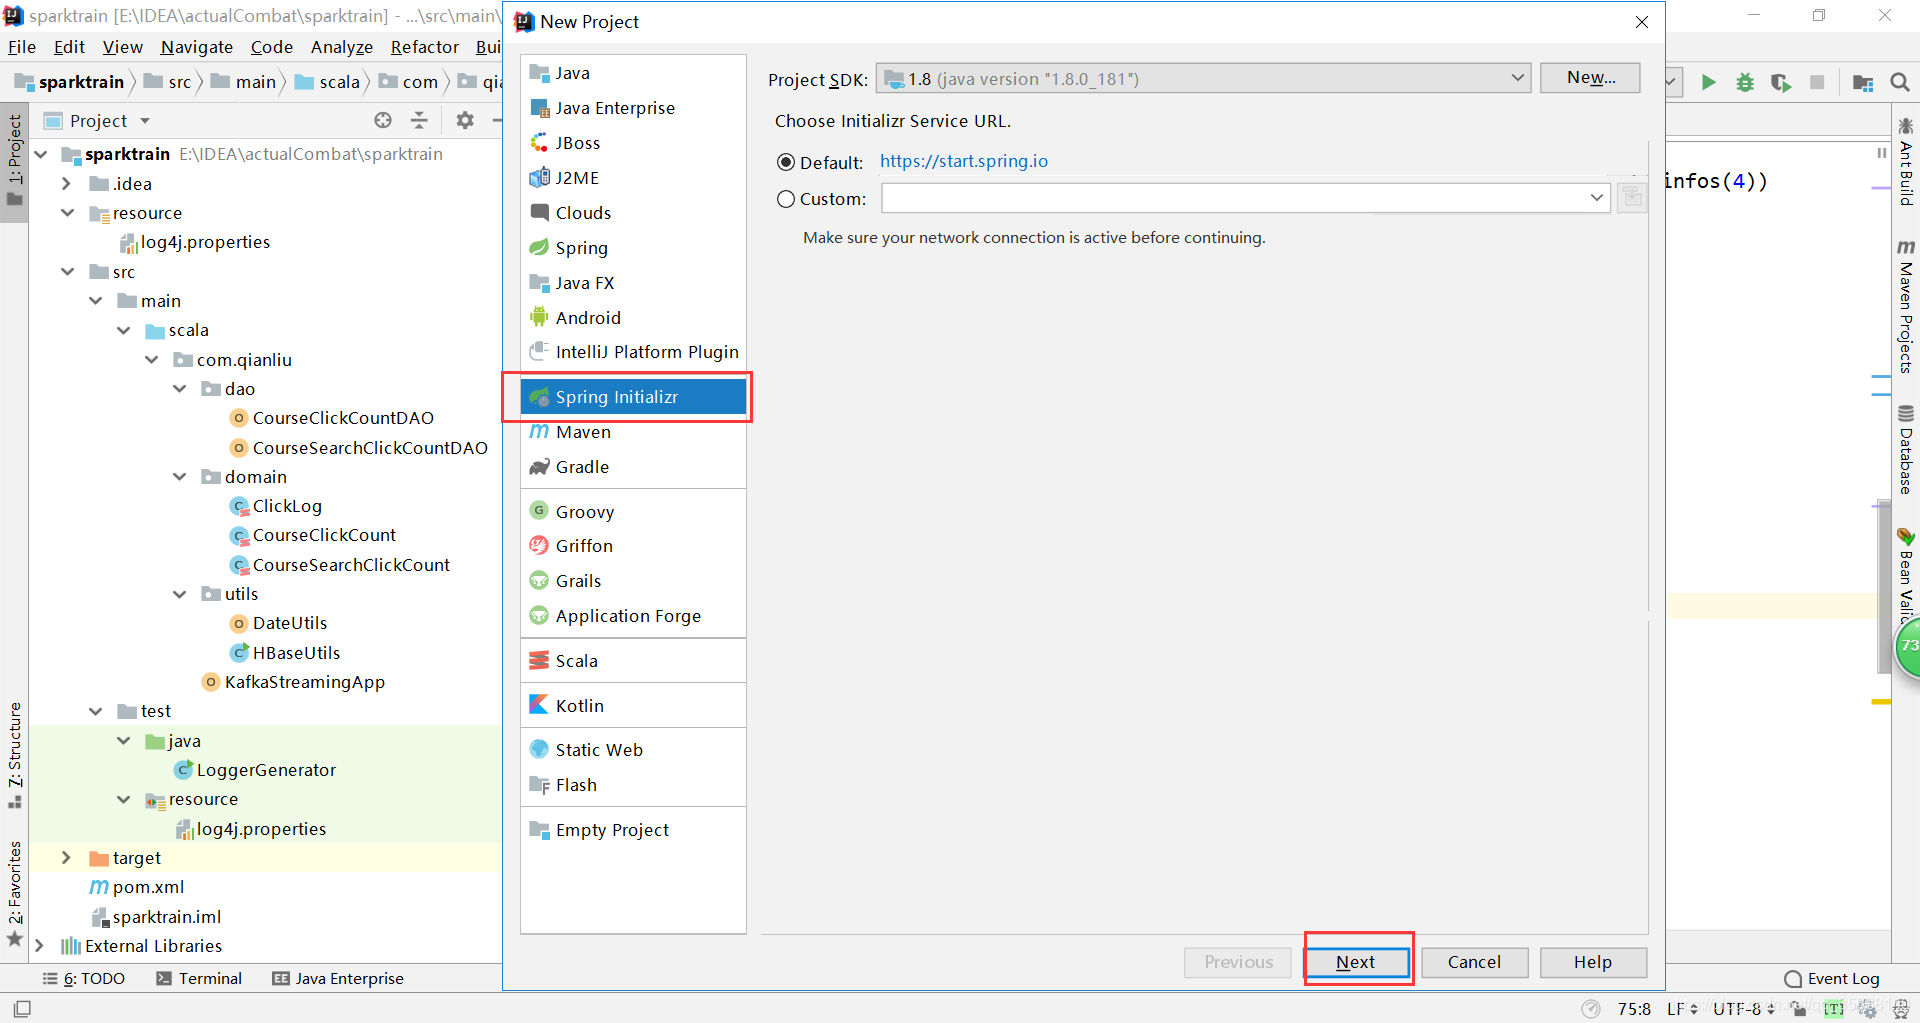This screenshot has width=1920, height=1023.
Task: Expand the .idea folder
Action: (66, 184)
